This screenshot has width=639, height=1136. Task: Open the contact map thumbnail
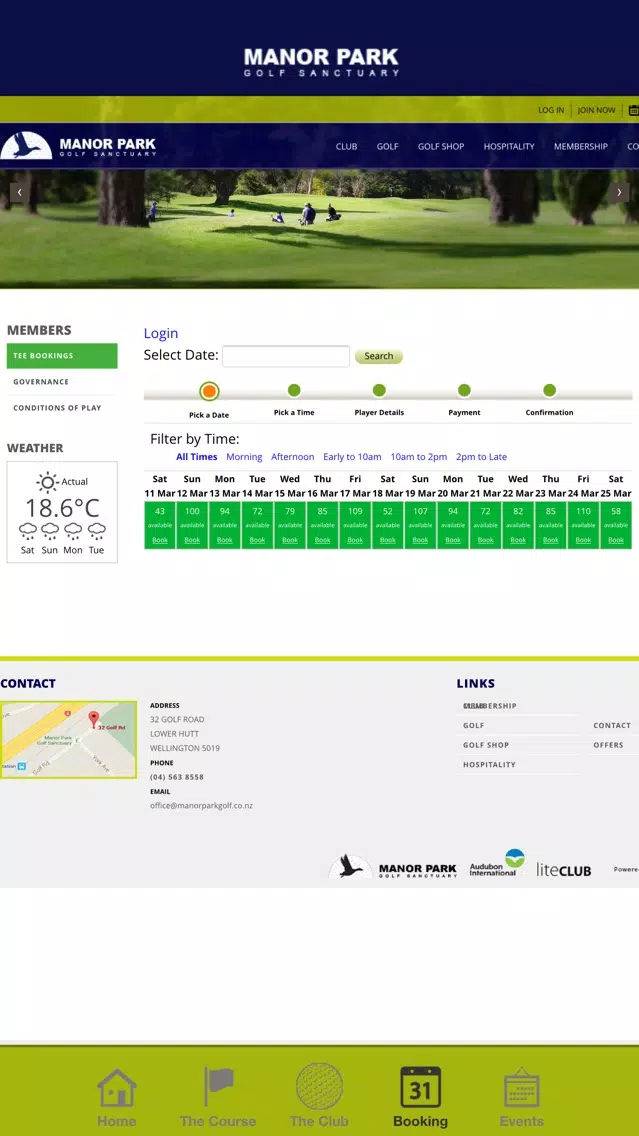coord(68,740)
